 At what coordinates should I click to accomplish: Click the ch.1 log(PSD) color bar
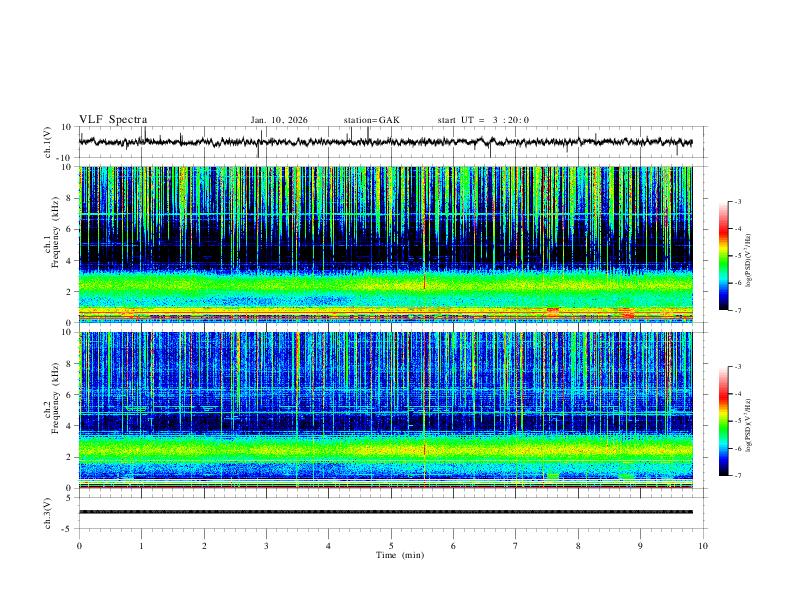tap(723, 256)
